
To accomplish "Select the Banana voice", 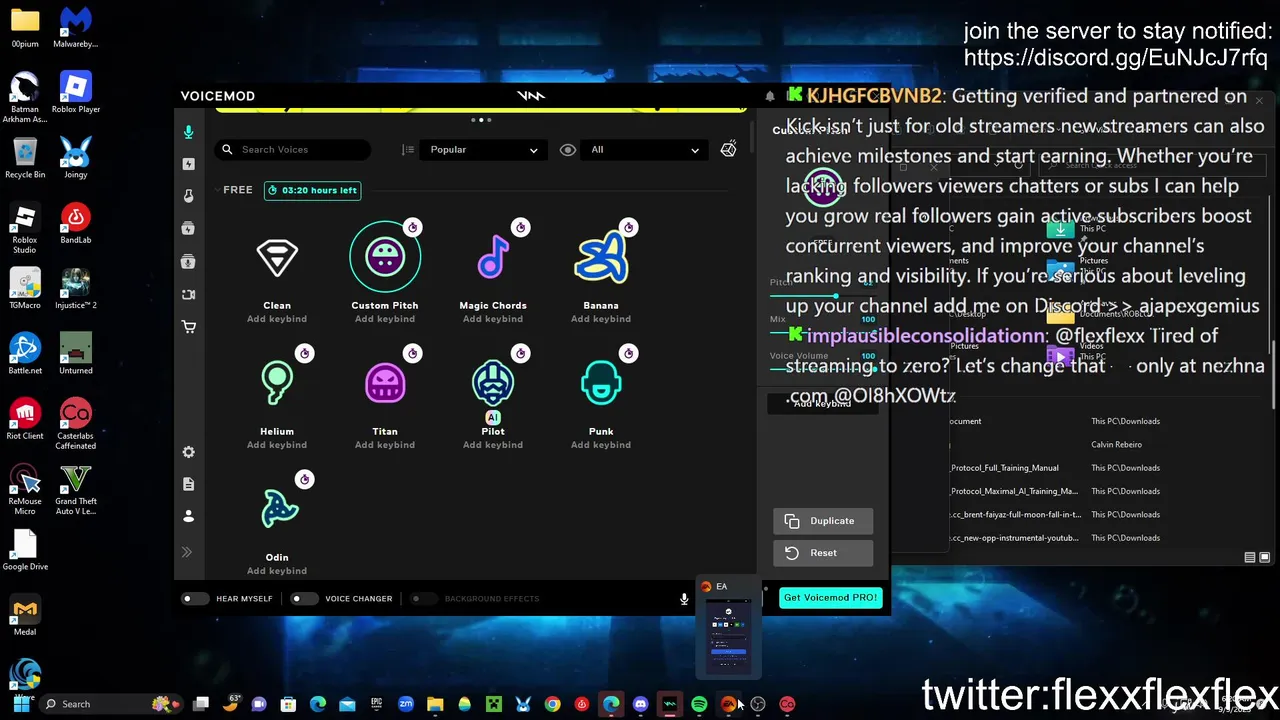I will coord(601,258).
